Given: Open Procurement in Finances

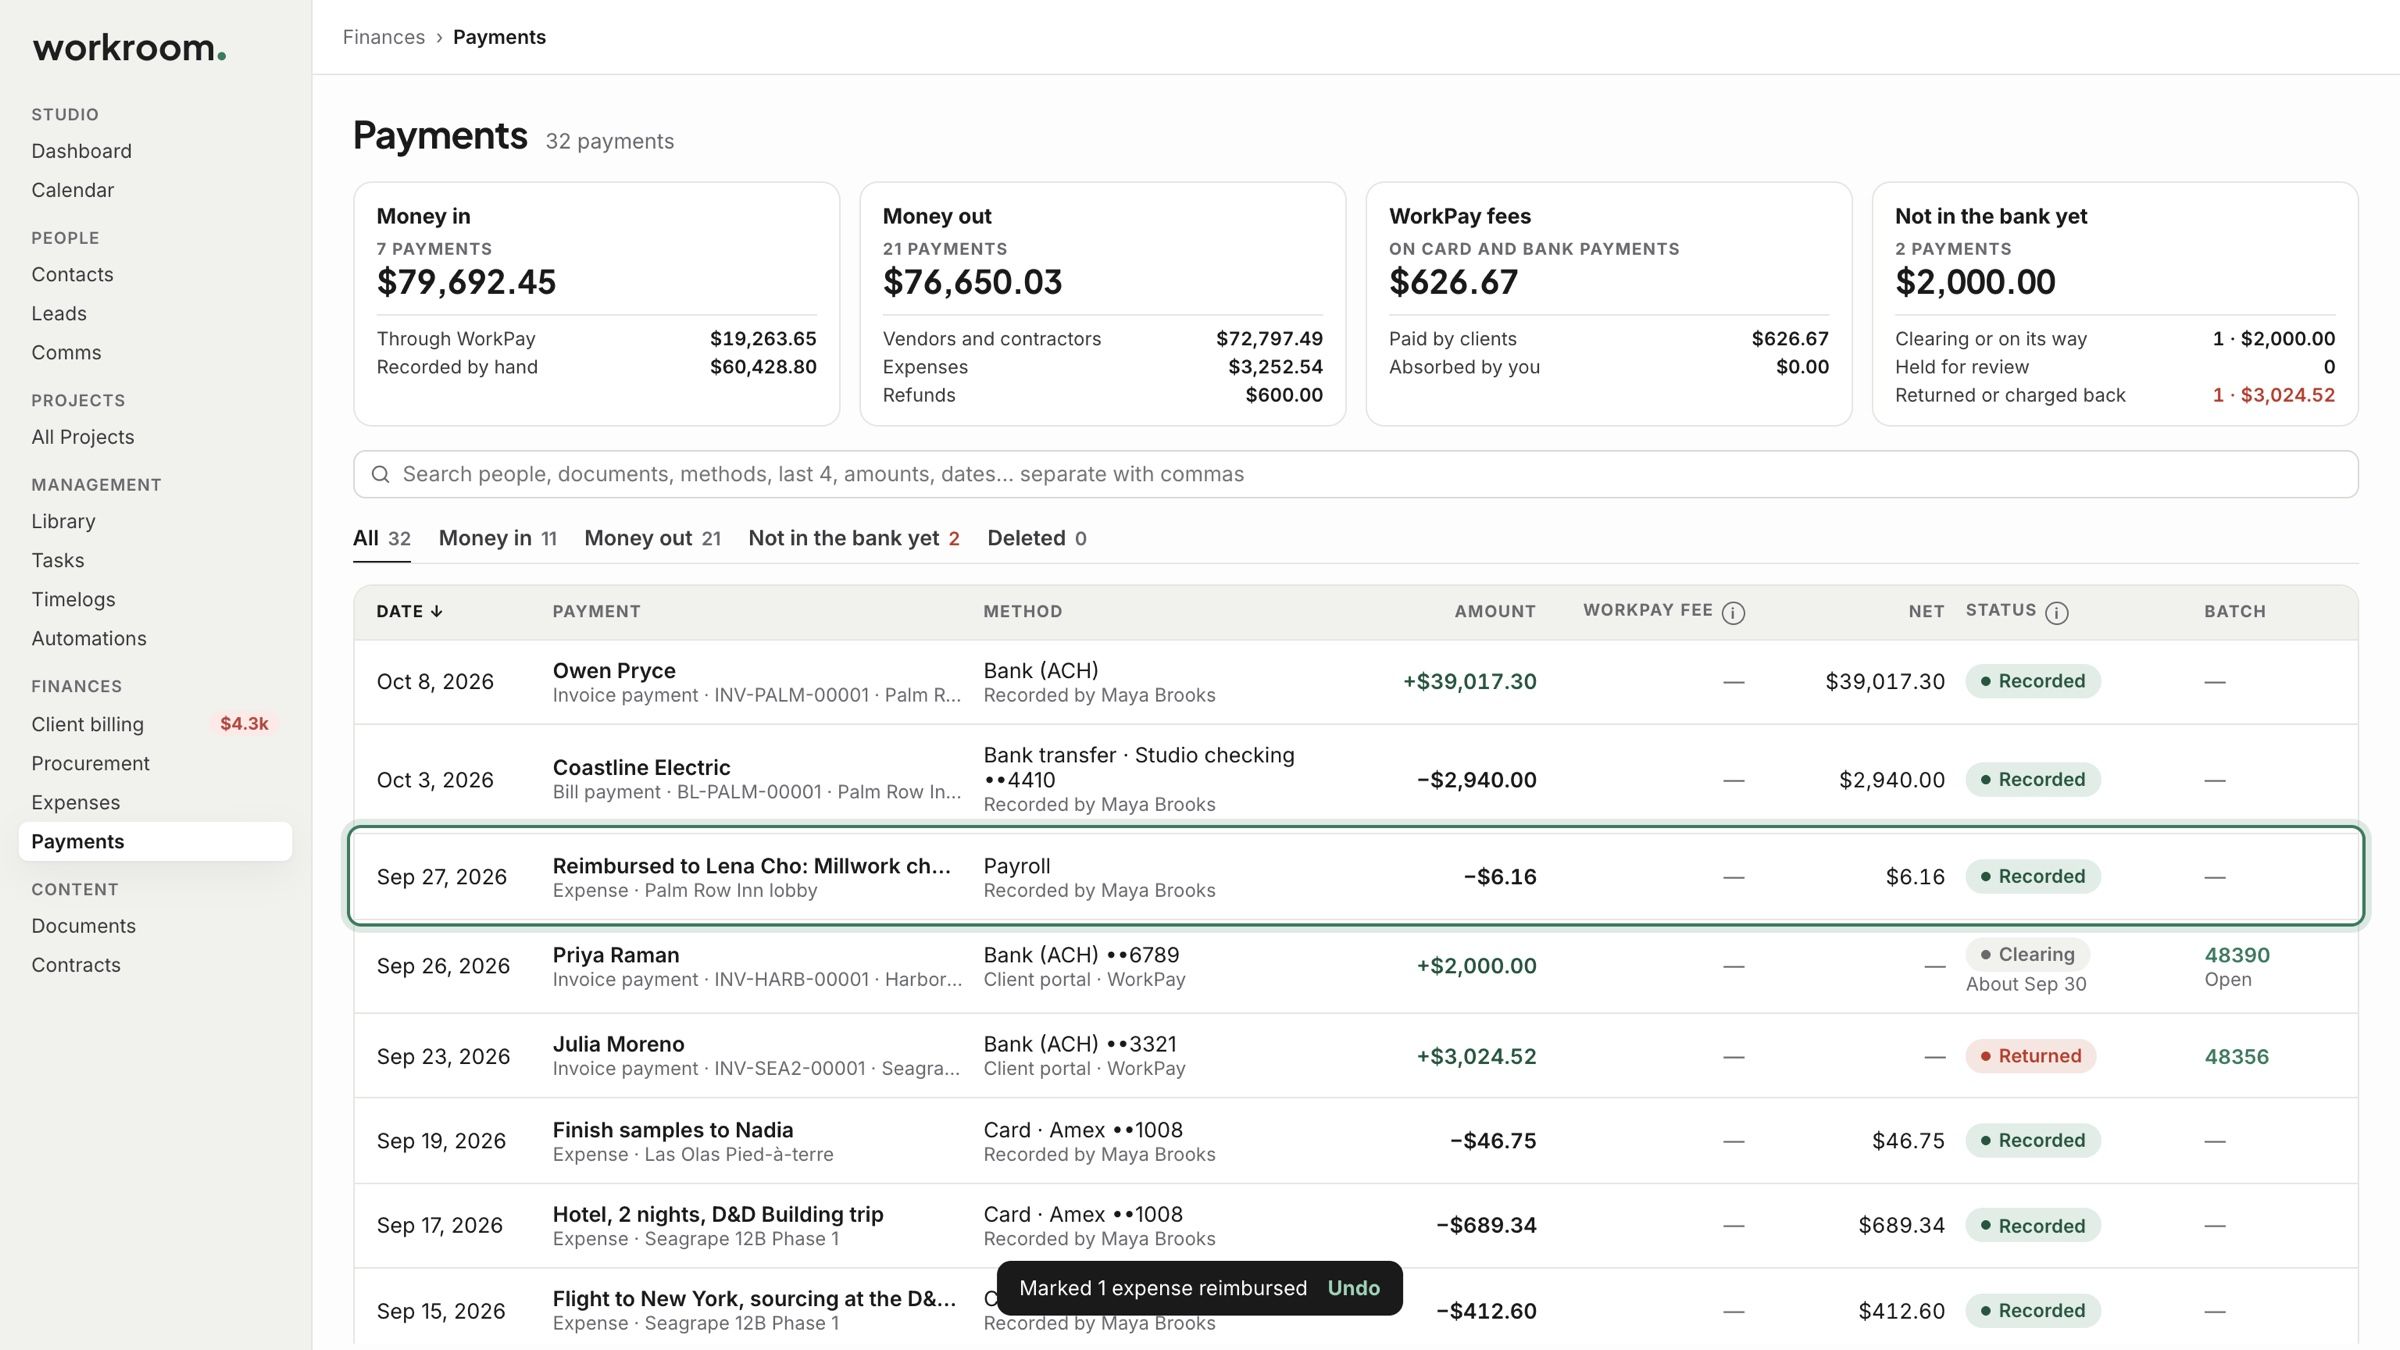Looking at the screenshot, I should [90, 763].
